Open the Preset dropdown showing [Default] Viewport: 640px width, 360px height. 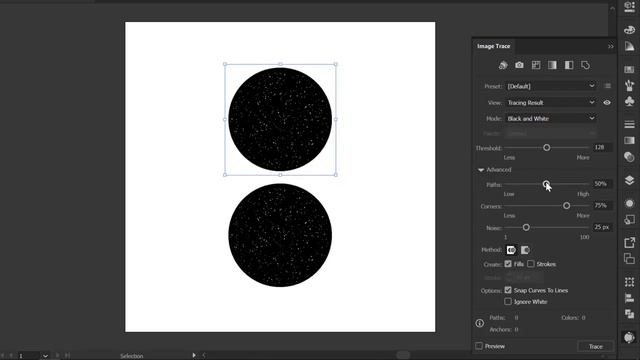tap(551, 86)
